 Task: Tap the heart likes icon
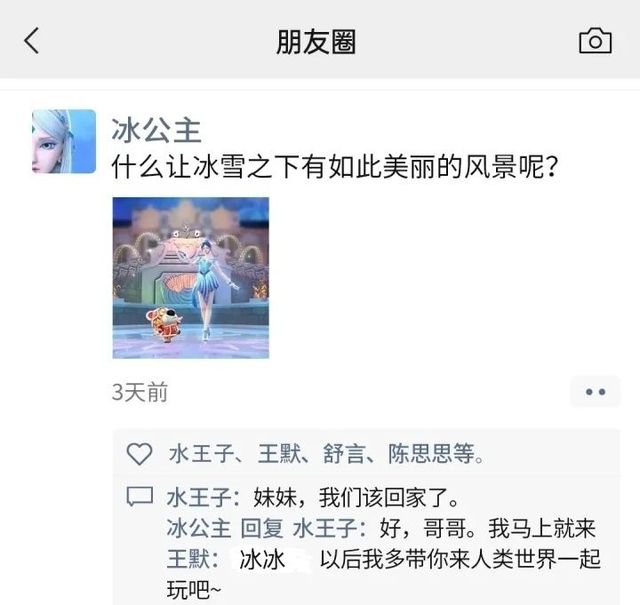(x=139, y=454)
